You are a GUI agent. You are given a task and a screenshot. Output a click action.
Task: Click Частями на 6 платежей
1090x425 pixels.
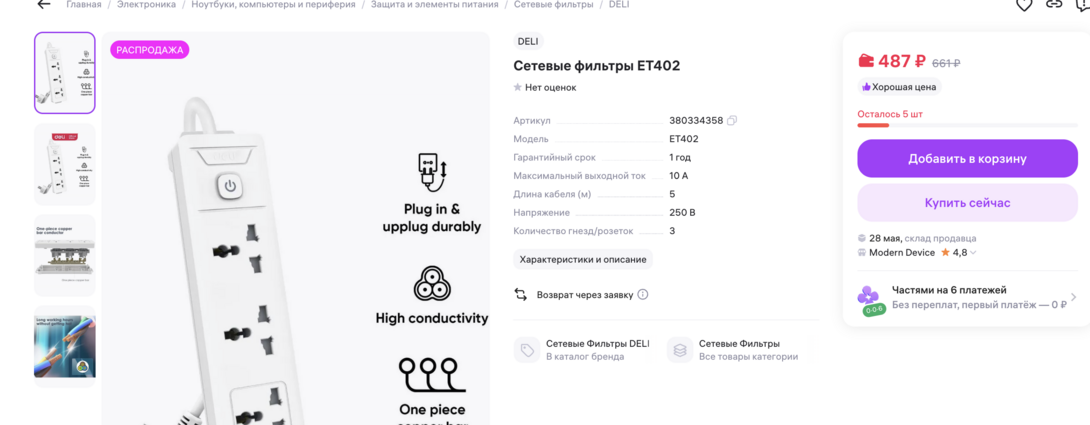pos(949,290)
